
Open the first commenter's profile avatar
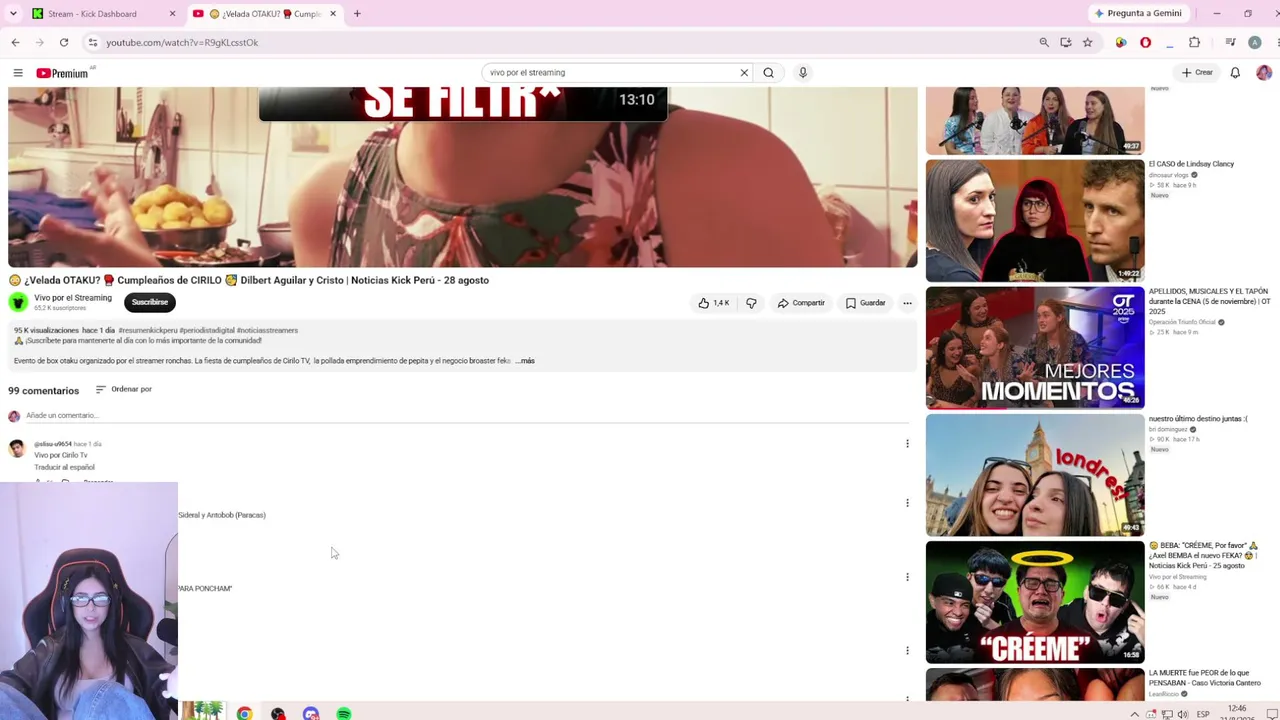[x=17, y=449]
